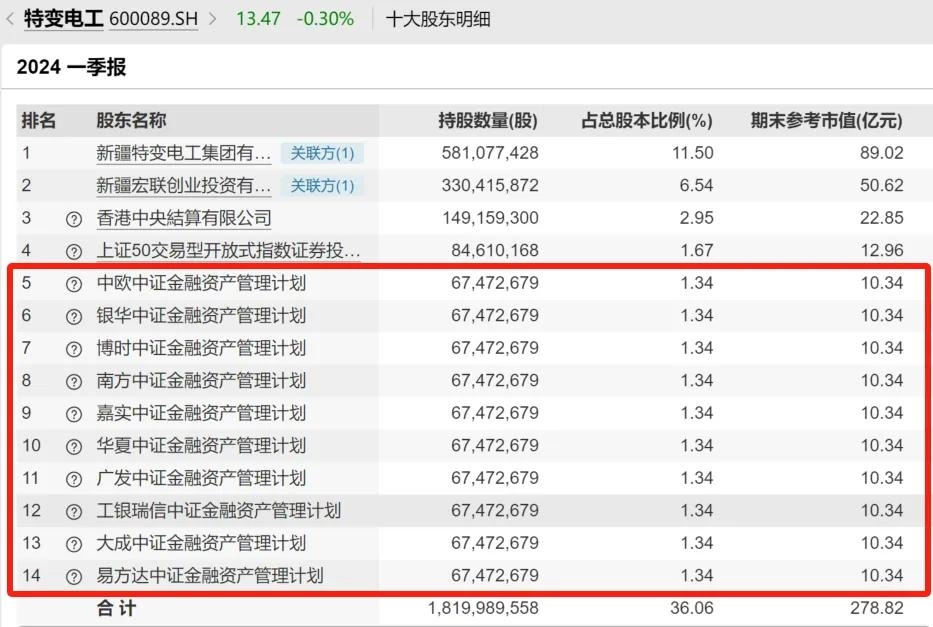Click help icon beside 嘉实中证金融资产管理计划
Image resolution: width=933 pixels, height=627 pixels.
pyautogui.click(x=74, y=414)
